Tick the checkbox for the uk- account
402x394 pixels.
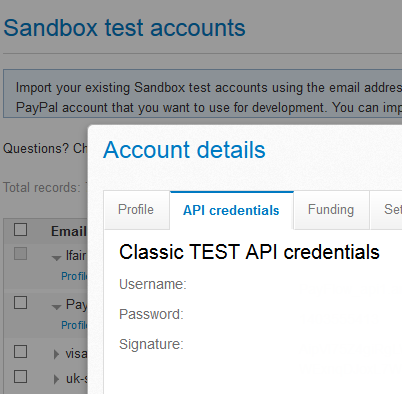pos(20,377)
